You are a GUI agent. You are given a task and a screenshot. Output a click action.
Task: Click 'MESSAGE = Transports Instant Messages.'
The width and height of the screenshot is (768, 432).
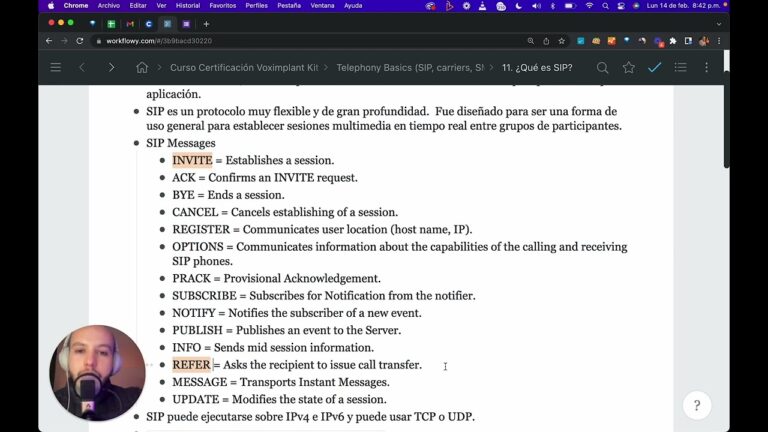tap(281, 382)
